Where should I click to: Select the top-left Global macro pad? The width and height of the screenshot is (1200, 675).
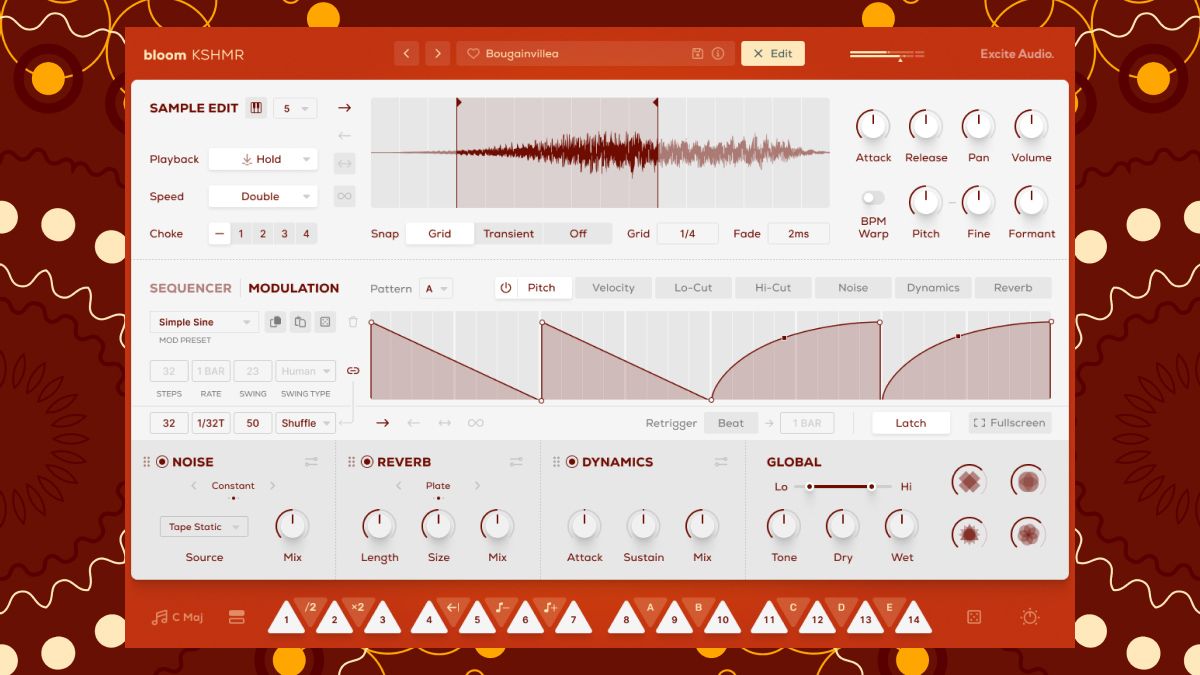tap(969, 482)
